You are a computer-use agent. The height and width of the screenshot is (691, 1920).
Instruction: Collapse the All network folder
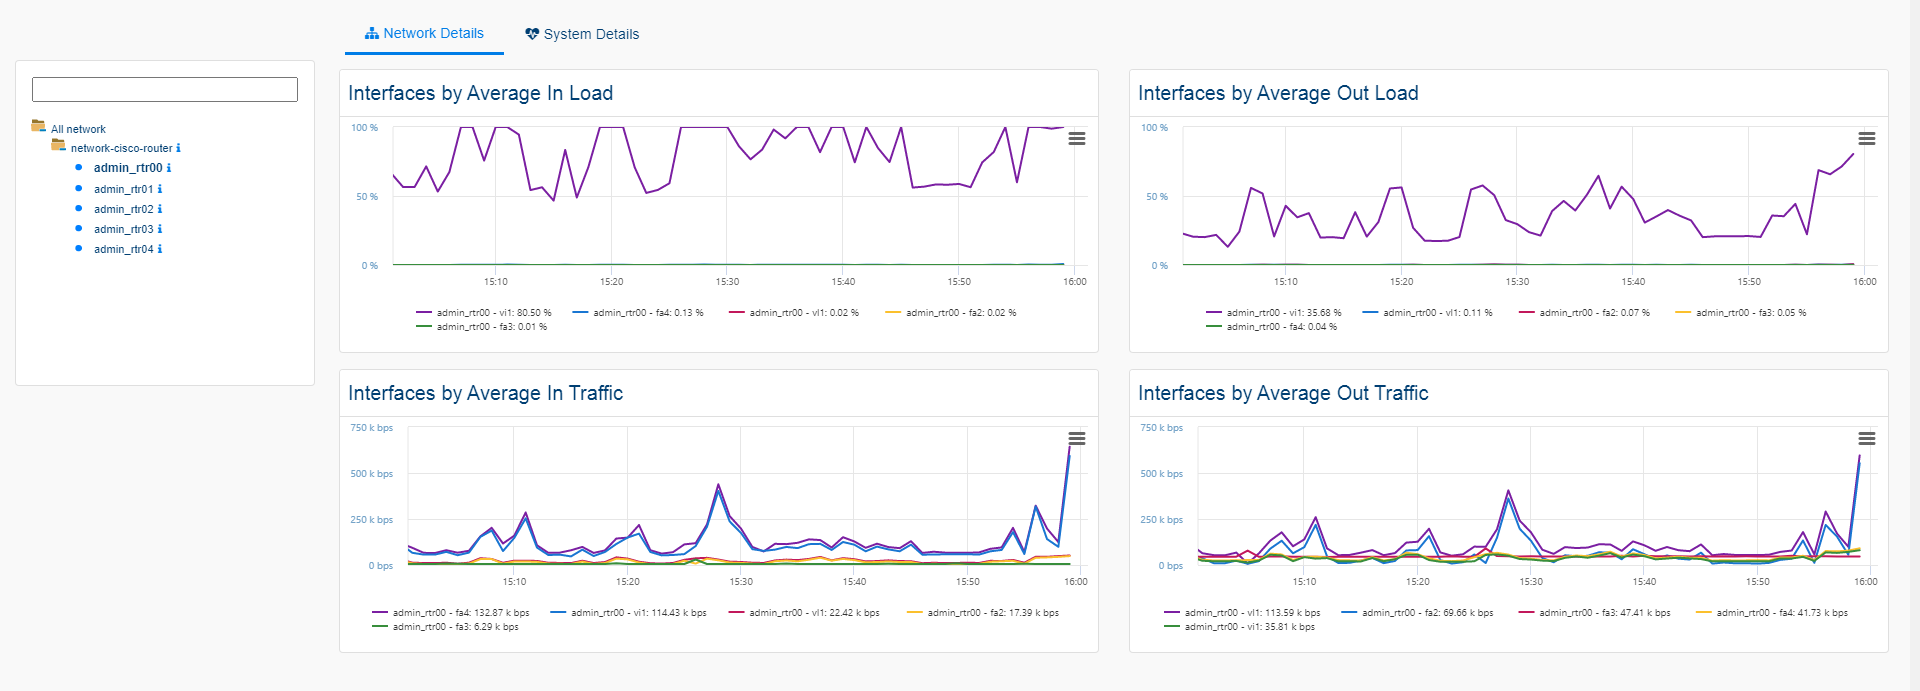click(38, 126)
